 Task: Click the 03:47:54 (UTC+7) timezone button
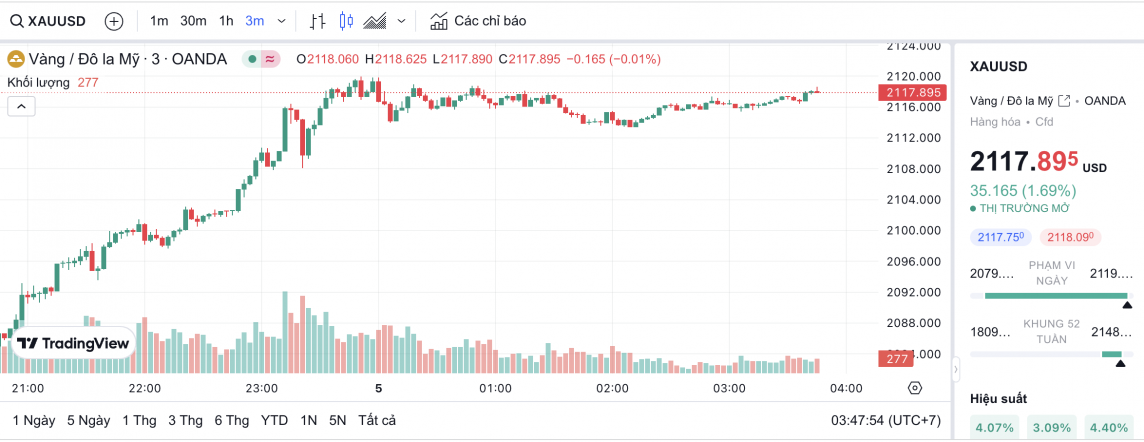pyautogui.click(x=886, y=420)
